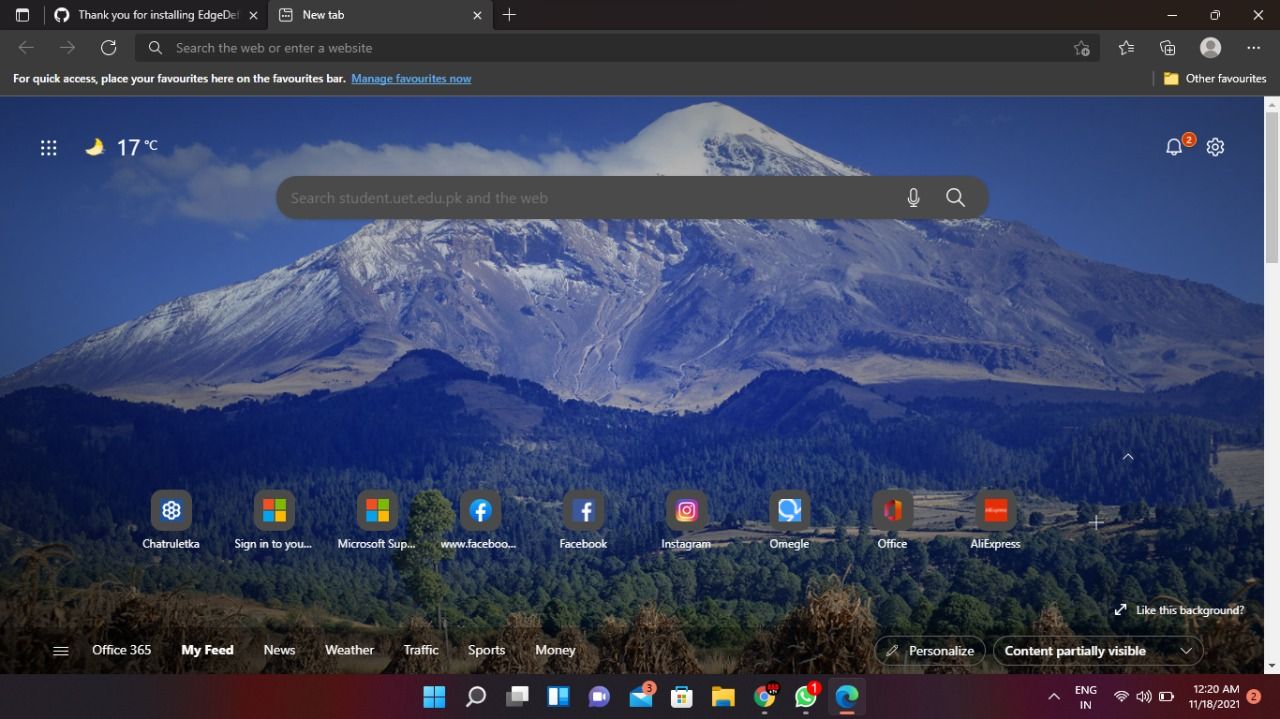This screenshot has height=719, width=1280.
Task: Open the Edge settings and more menu
Action: [x=1253, y=47]
